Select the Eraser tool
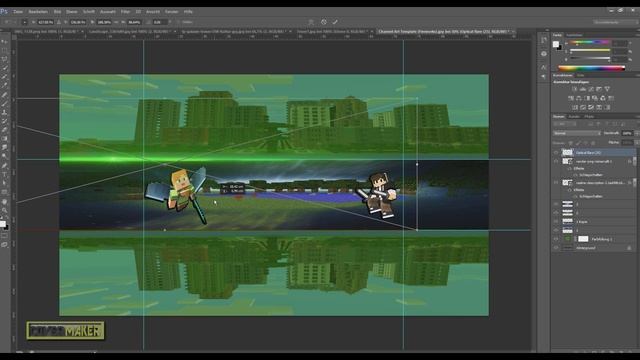This screenshot has height=360, width=640. (4, 130)
